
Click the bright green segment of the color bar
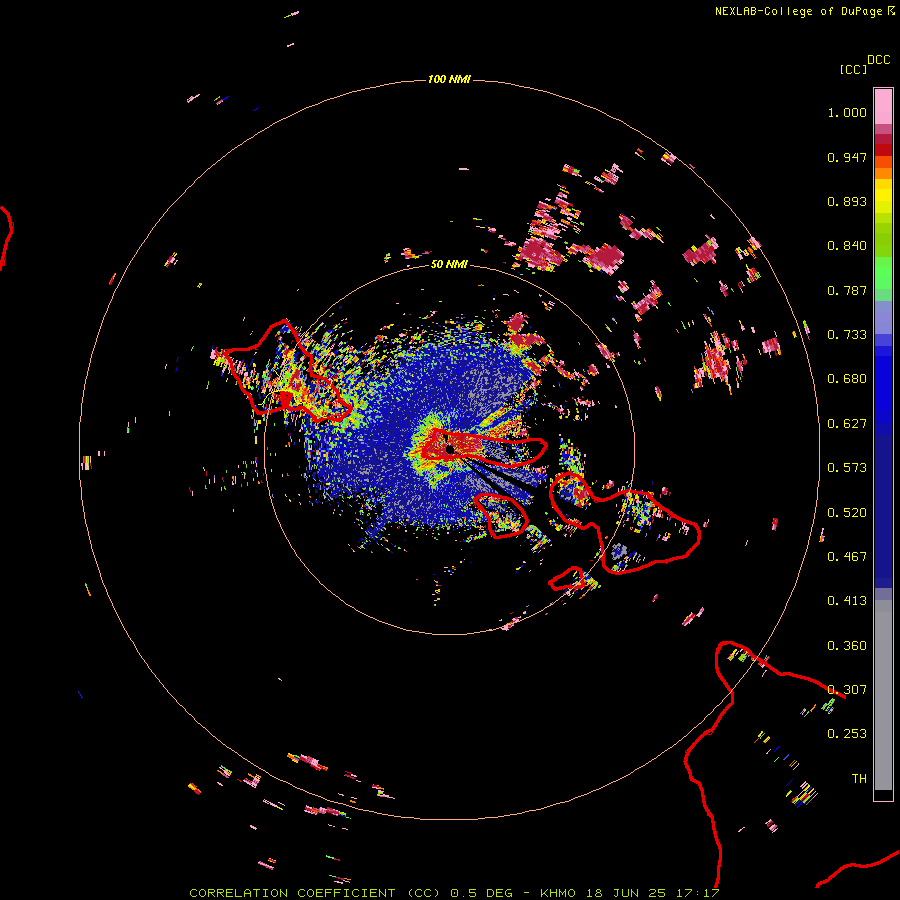tap(883, 273)
